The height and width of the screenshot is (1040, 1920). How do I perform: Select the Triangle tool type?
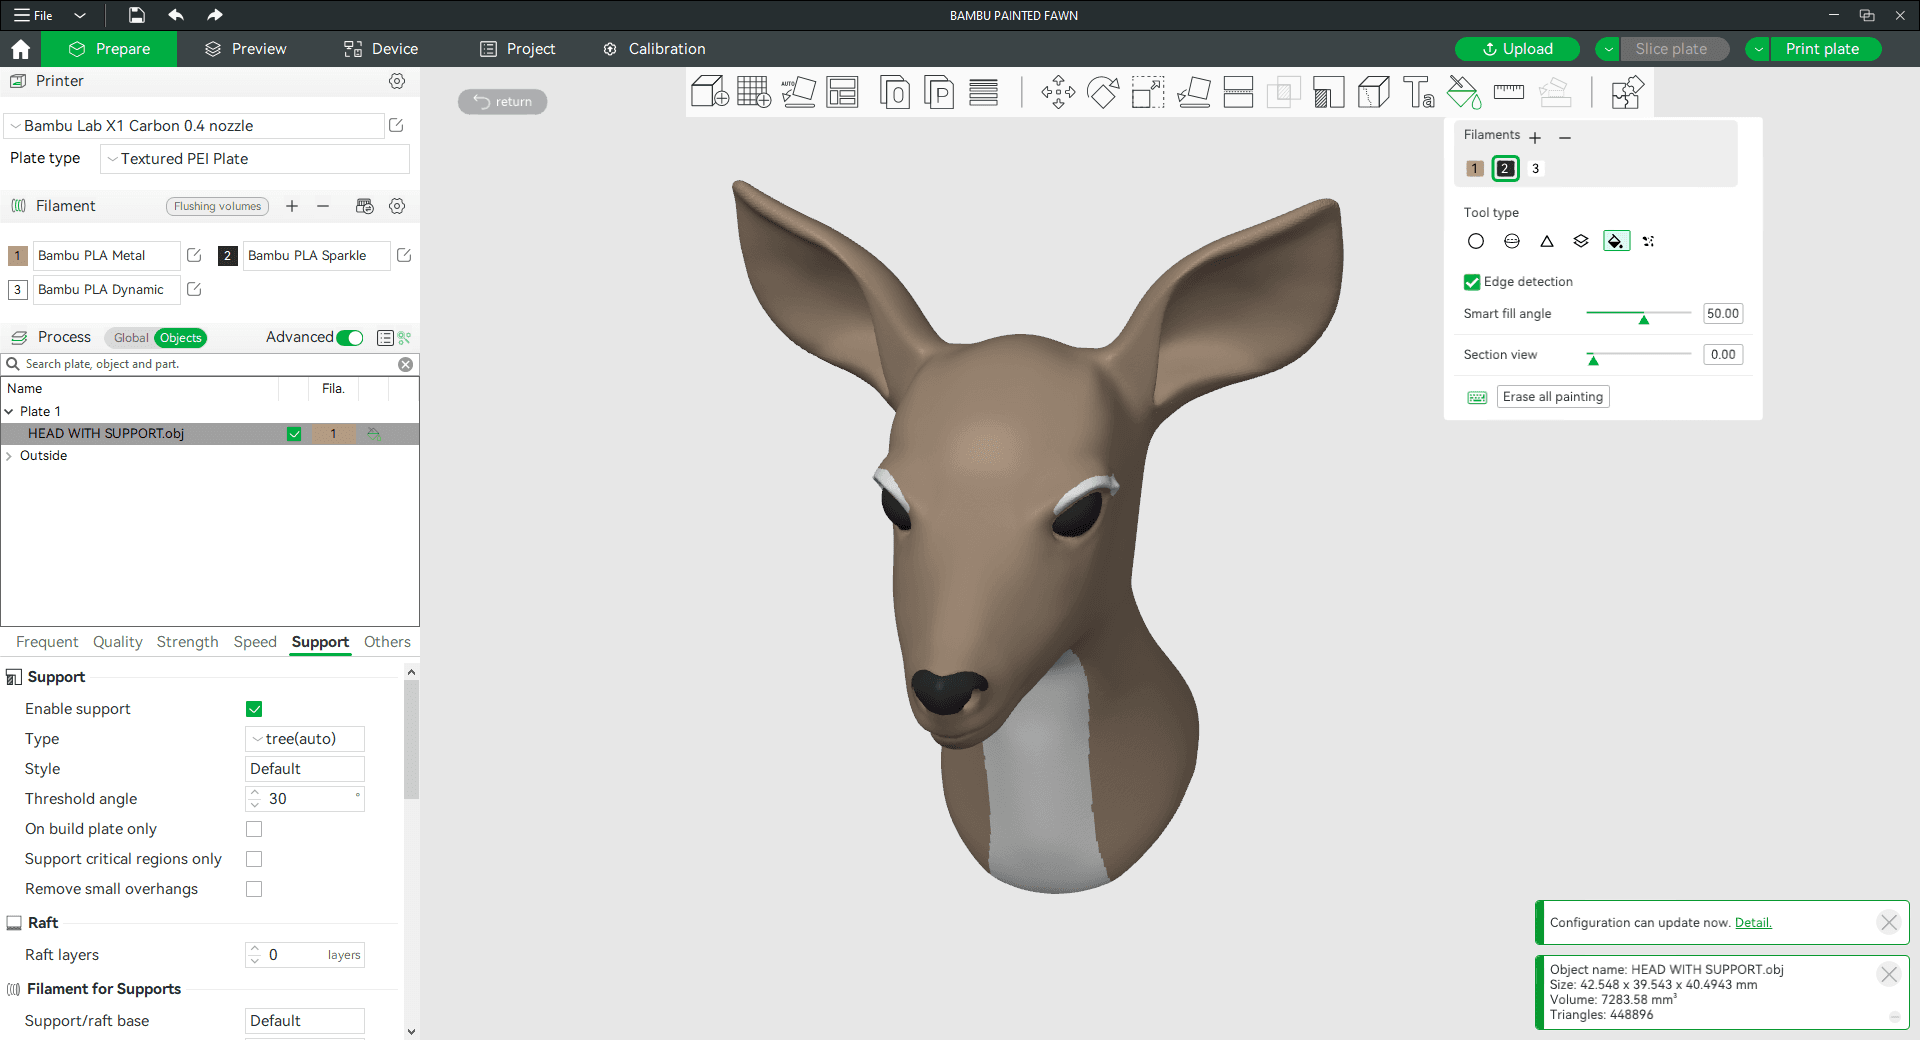pos(1547,241)
